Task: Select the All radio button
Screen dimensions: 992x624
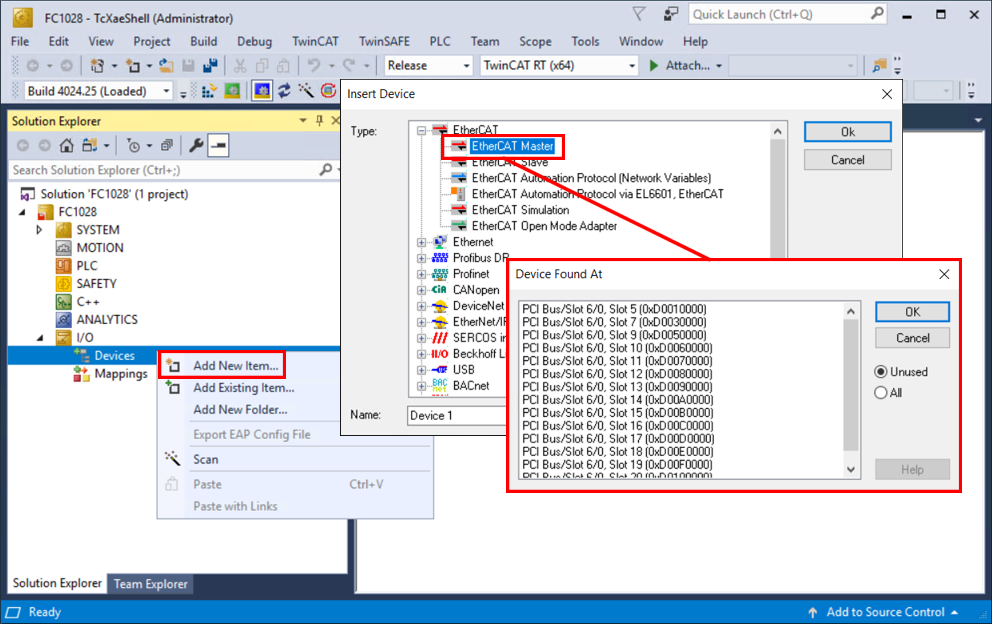Action: 881,392
